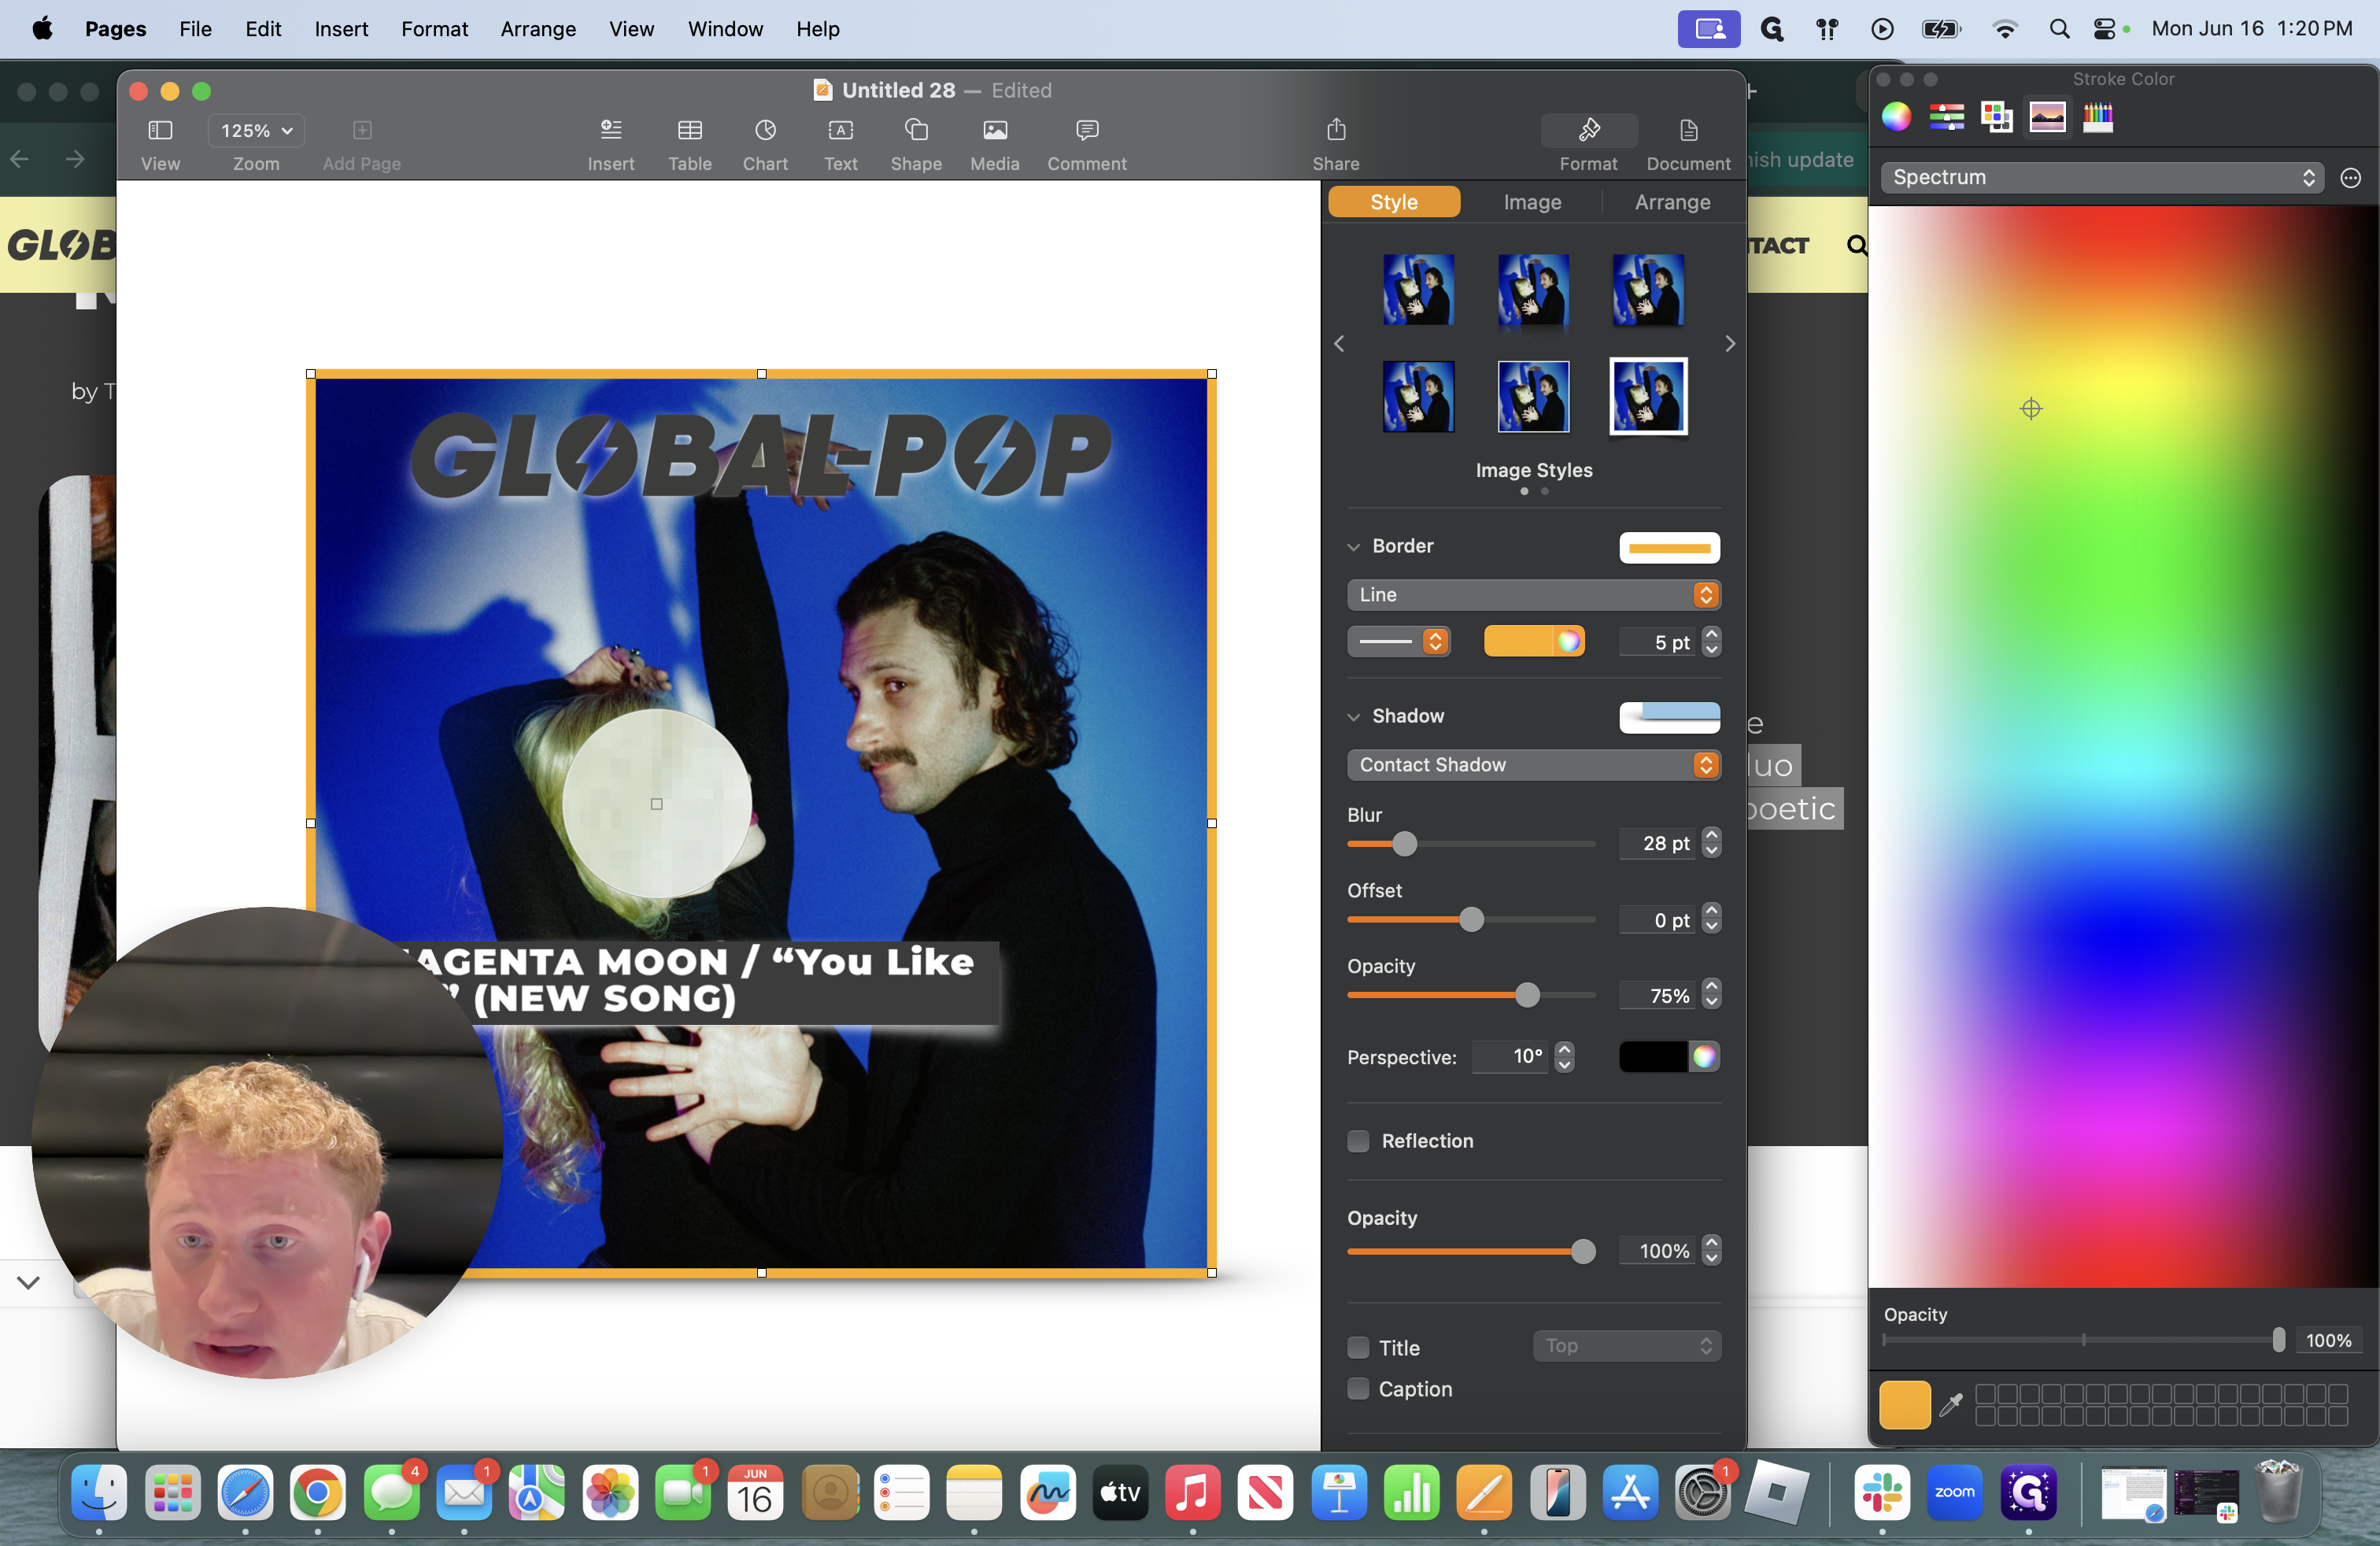This screenshot has width=2380, height=1546.
Task: Switch to the Style tab
Action: [x=1394, y=202]
